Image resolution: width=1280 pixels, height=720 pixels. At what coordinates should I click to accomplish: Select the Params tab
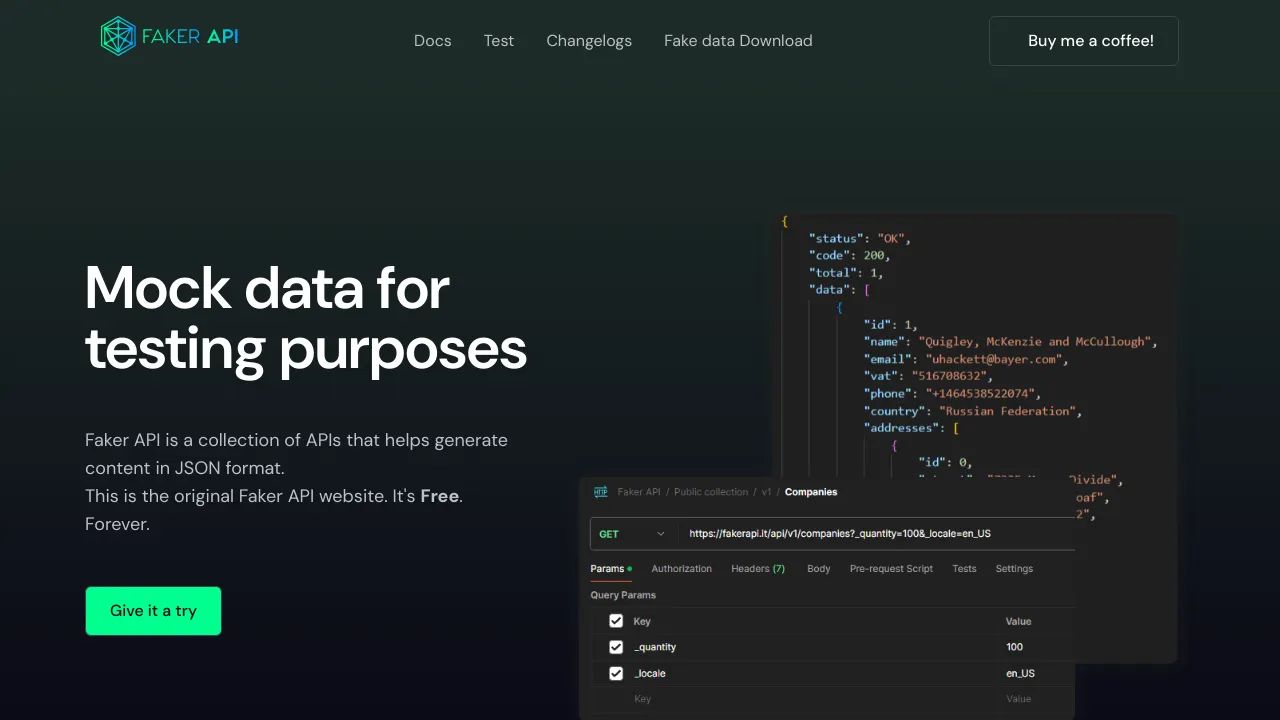tap(610, 568)
